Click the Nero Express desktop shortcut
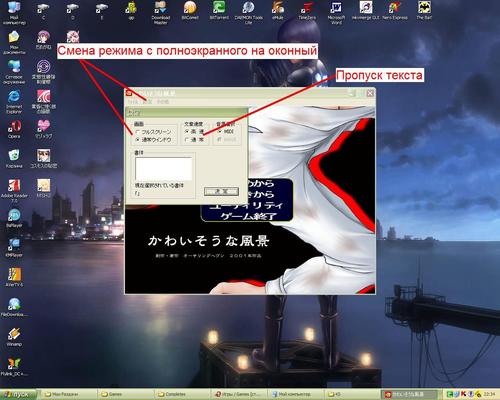 395,11
